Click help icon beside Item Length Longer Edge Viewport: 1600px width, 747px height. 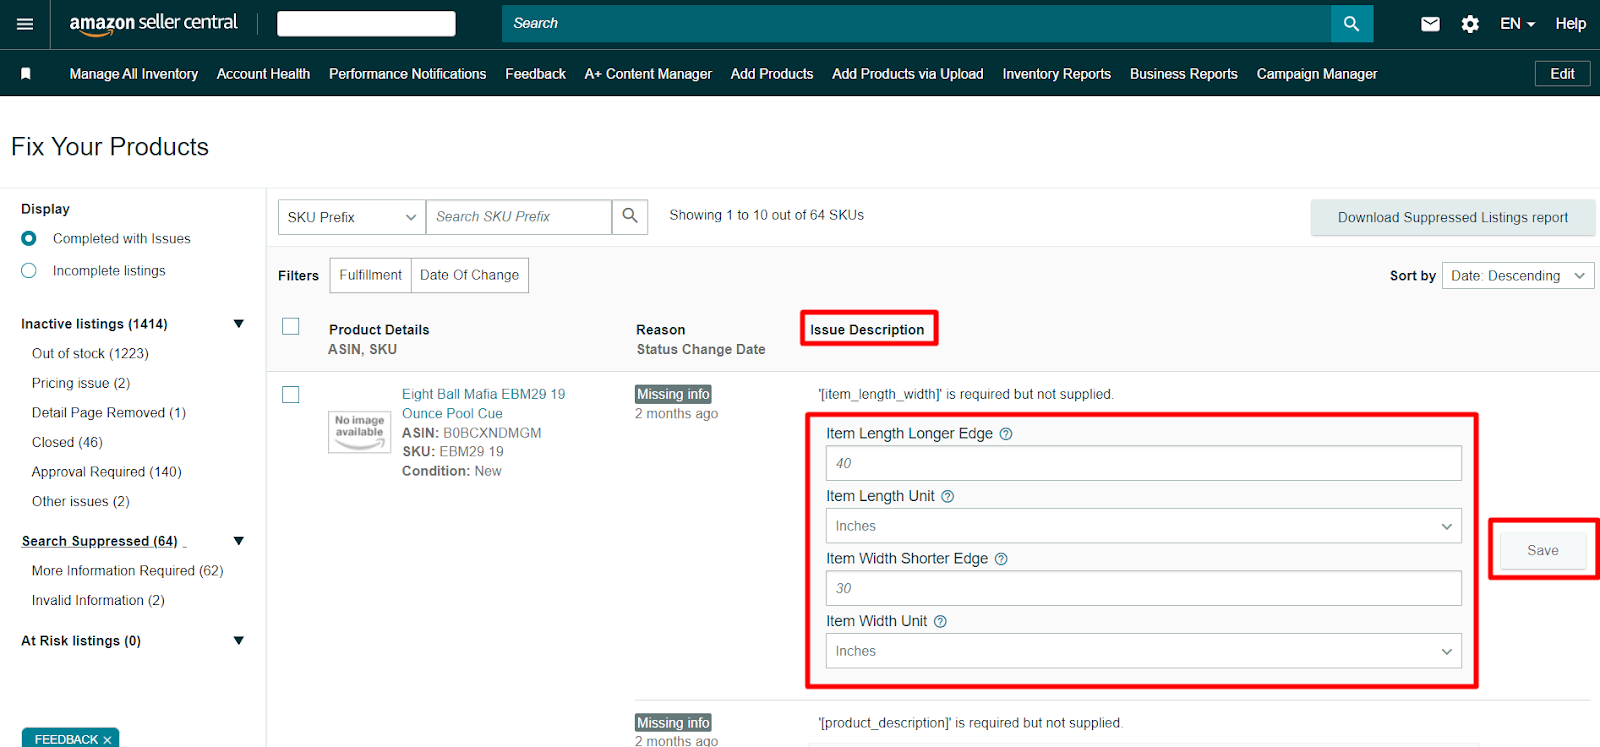click(1006, 434)
